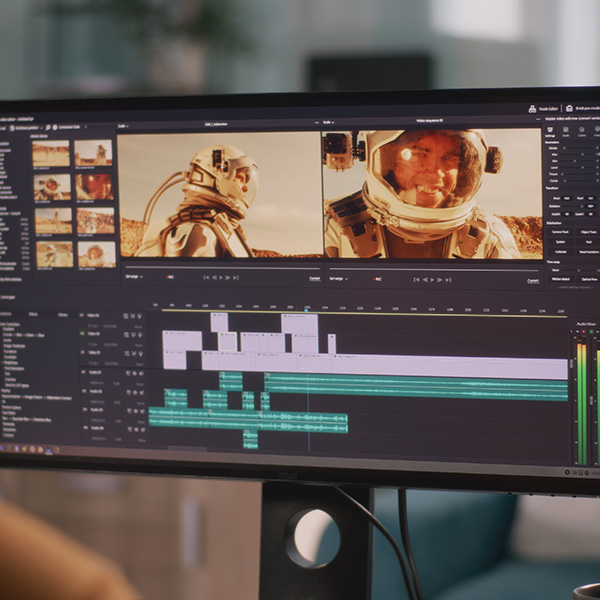Select the red helmet close-up thumbnail
Viewport: 600px width, 600px height.
point(95,187)
